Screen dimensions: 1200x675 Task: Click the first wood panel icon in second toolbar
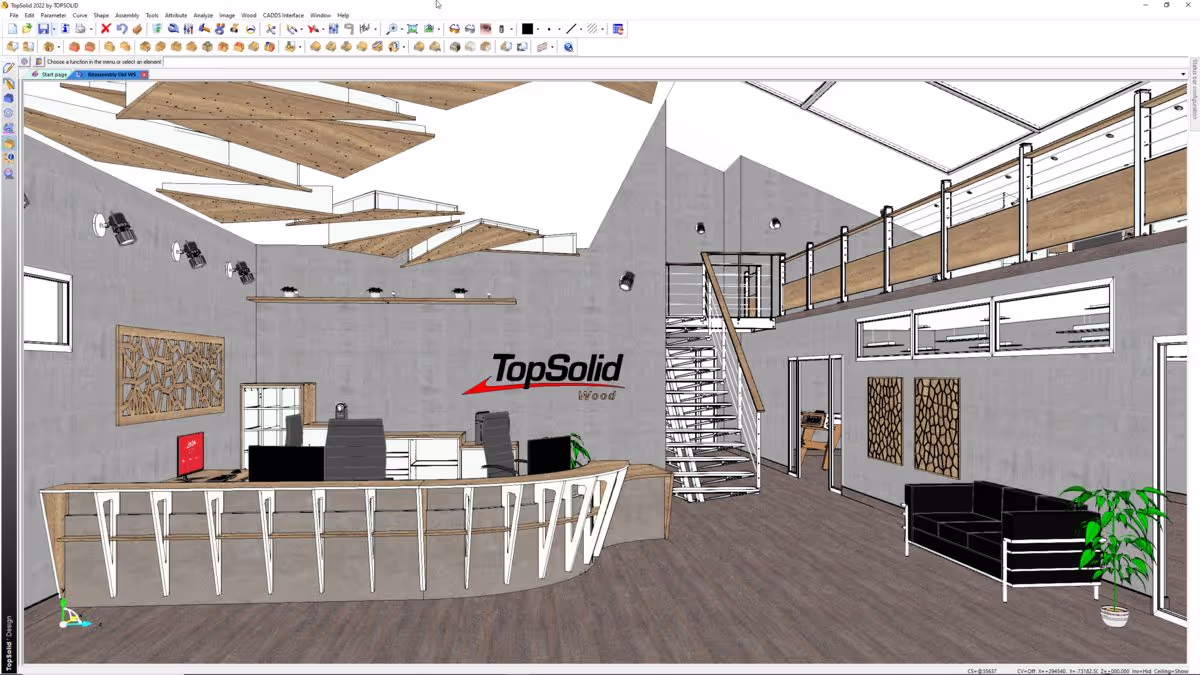12,46
